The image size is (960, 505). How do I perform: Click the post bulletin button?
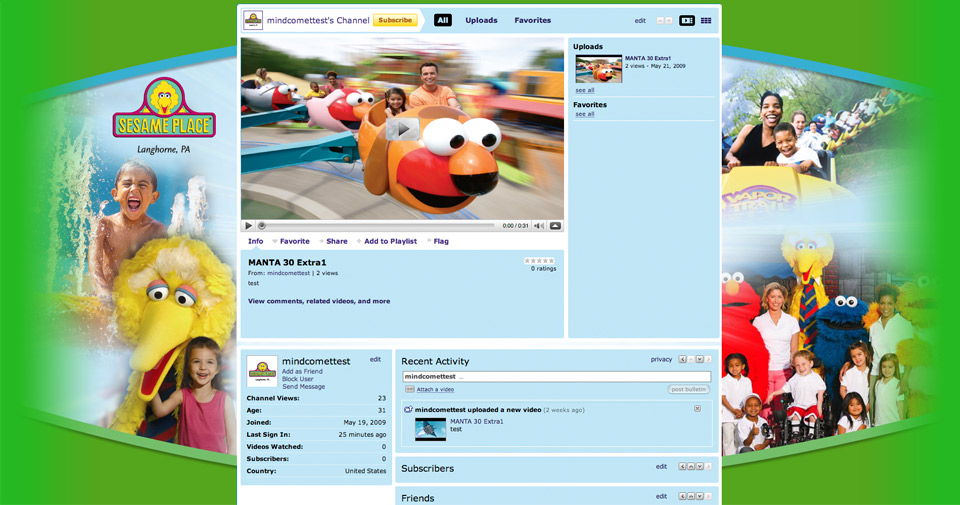point(689,389)
